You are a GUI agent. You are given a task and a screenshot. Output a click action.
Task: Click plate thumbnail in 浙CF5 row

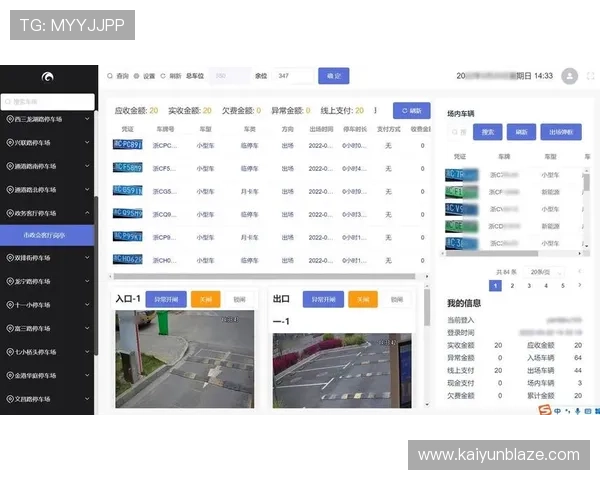[x=128, y=167]
